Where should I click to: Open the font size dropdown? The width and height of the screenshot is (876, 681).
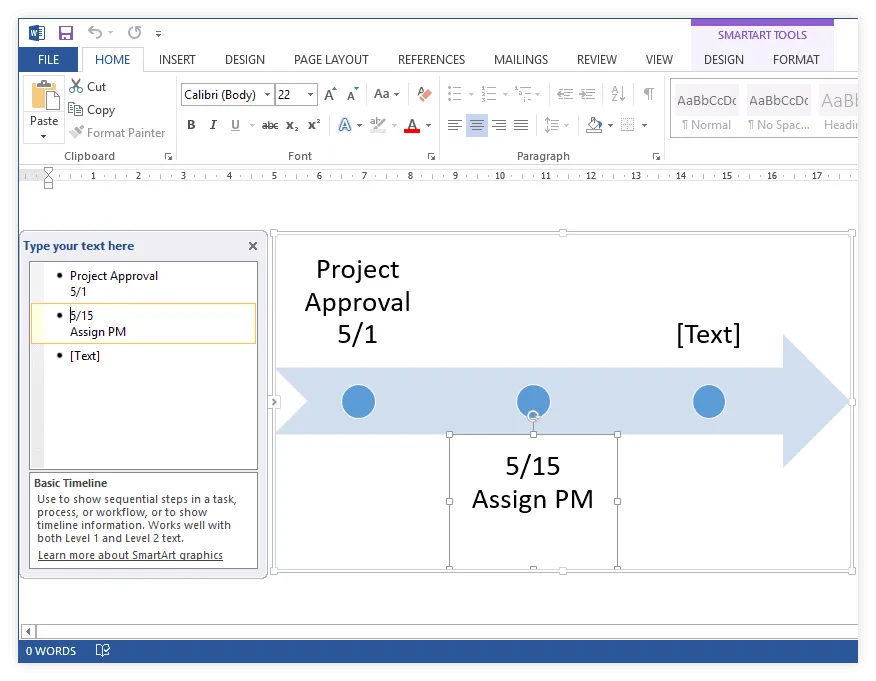click(x=311, y=95)
